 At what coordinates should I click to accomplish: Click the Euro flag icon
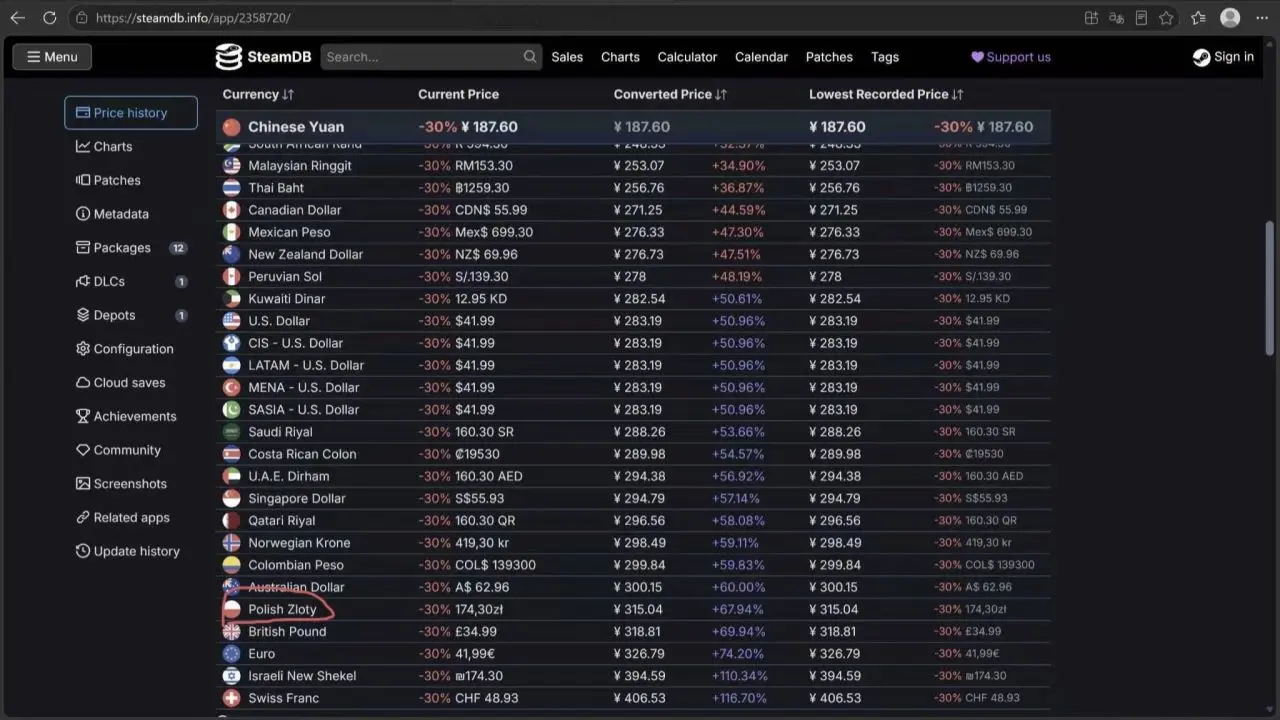pos(231,654)
